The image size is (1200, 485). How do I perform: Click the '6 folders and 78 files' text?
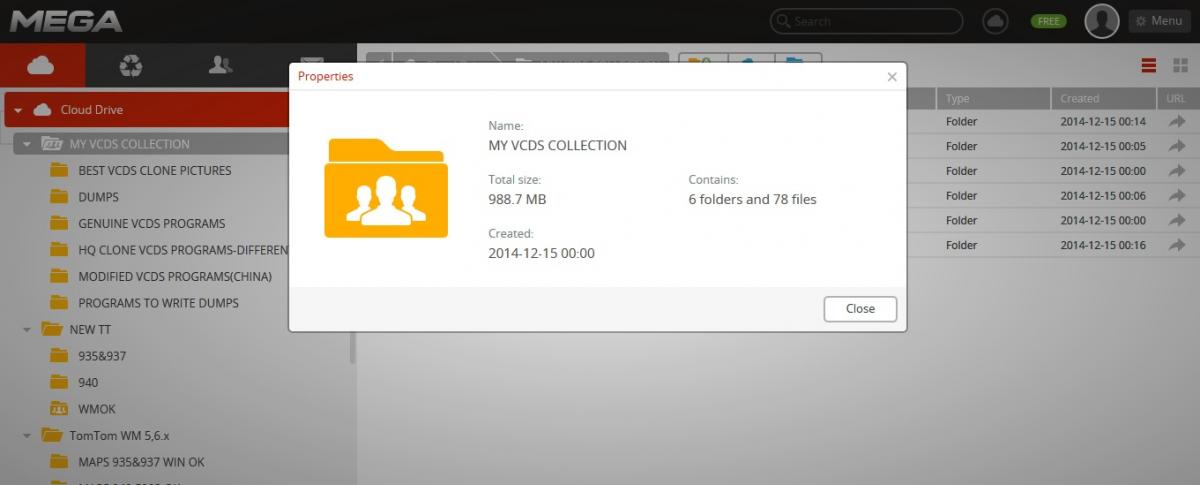tap(752, 199)
